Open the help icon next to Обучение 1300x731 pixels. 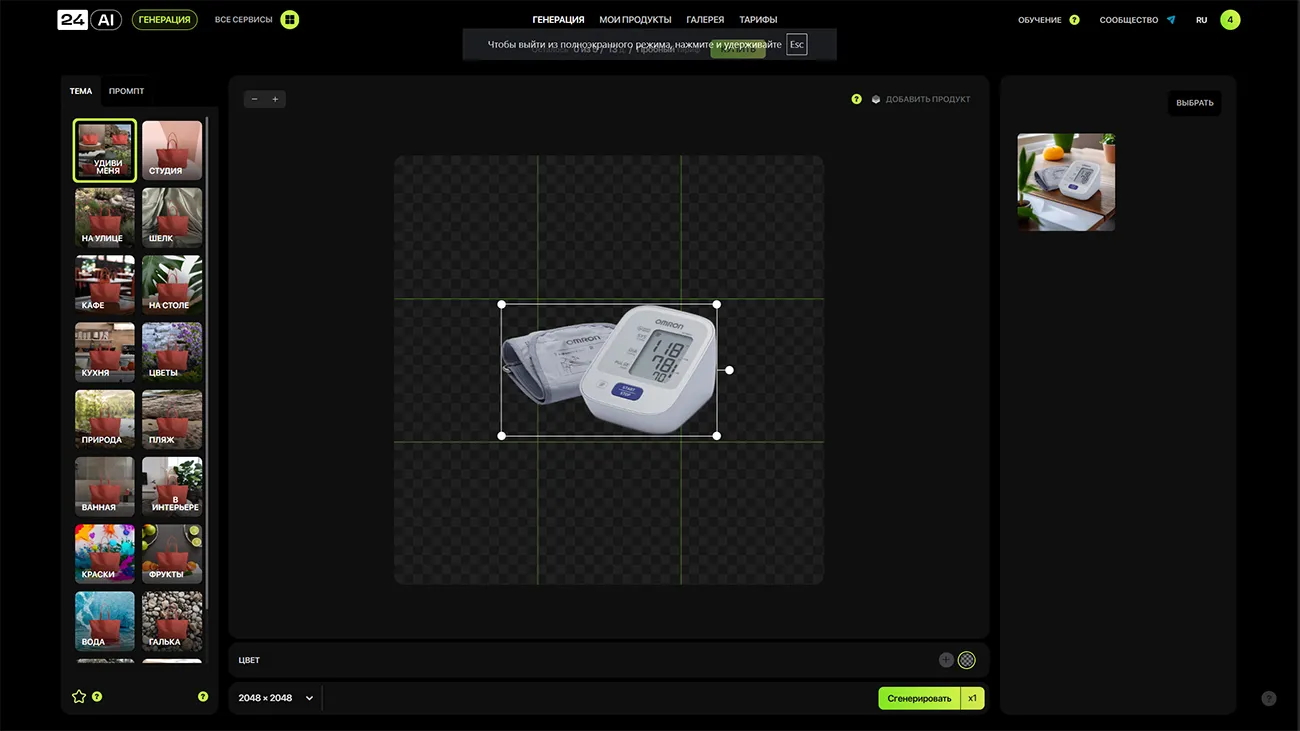(1074, 20)
